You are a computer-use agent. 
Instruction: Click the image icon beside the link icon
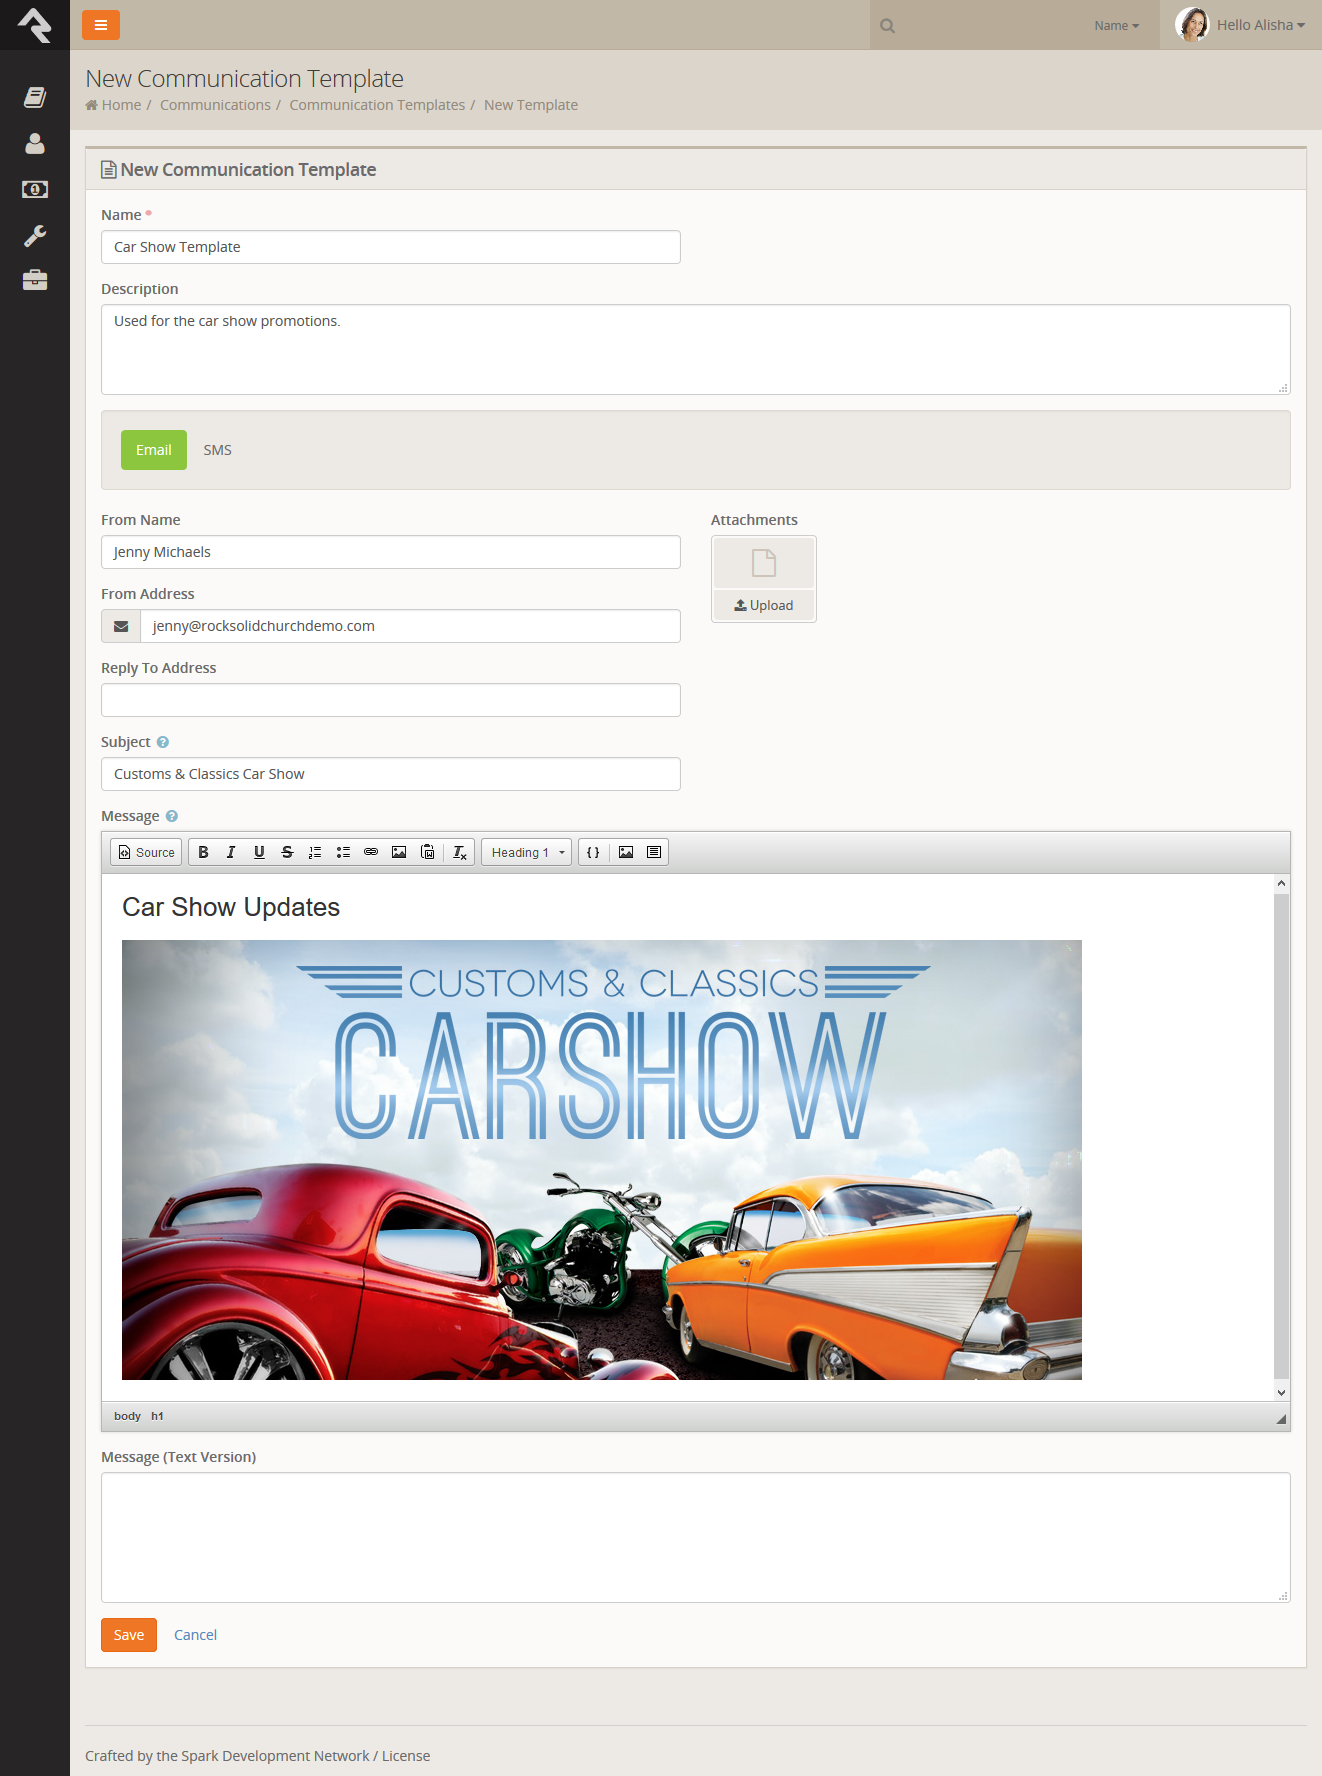point(399,852)
